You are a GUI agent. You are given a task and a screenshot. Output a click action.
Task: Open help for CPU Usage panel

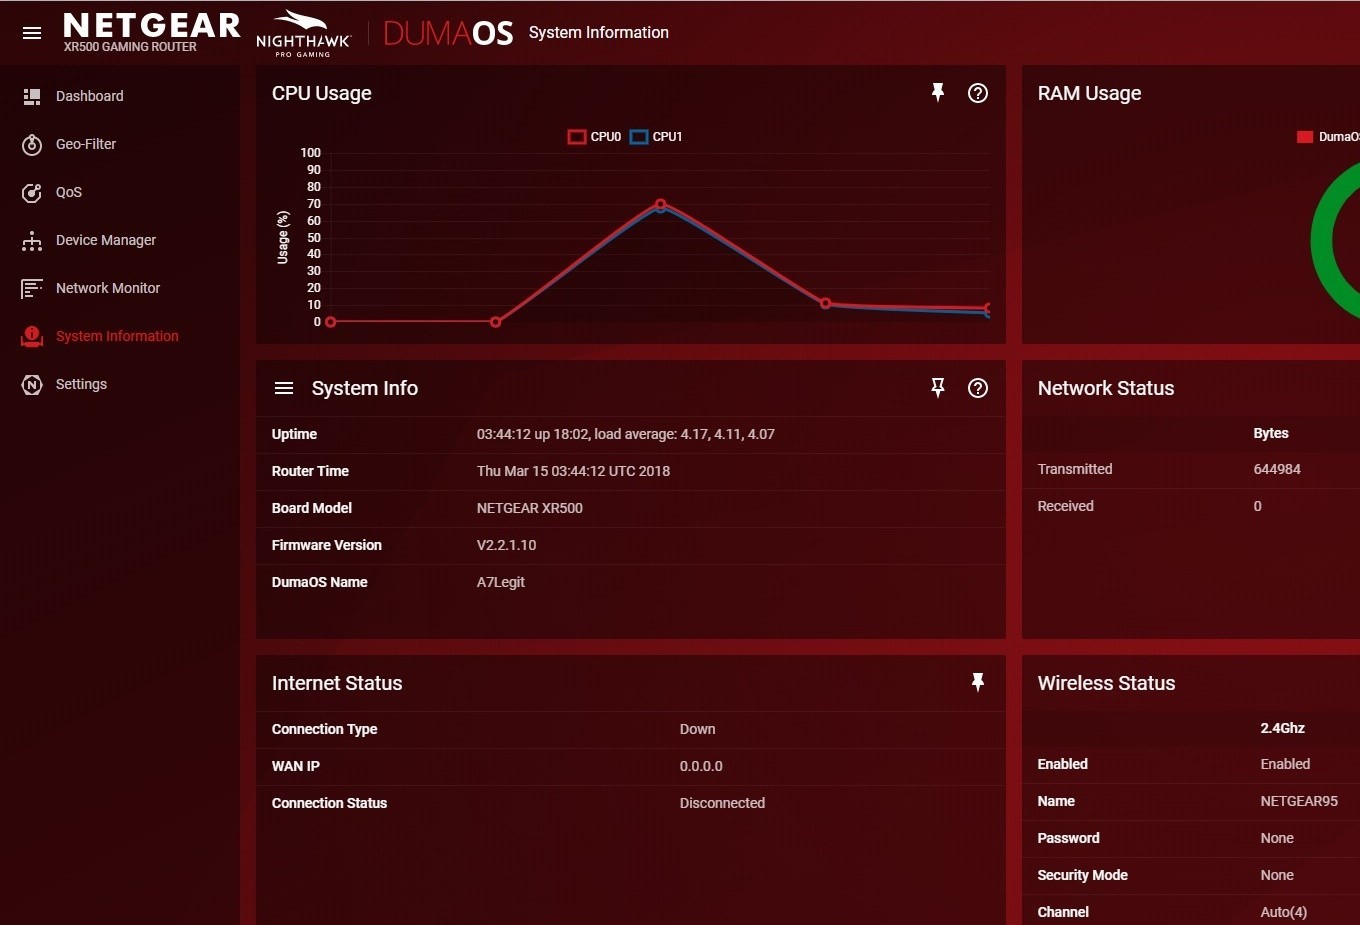(978, 93)
